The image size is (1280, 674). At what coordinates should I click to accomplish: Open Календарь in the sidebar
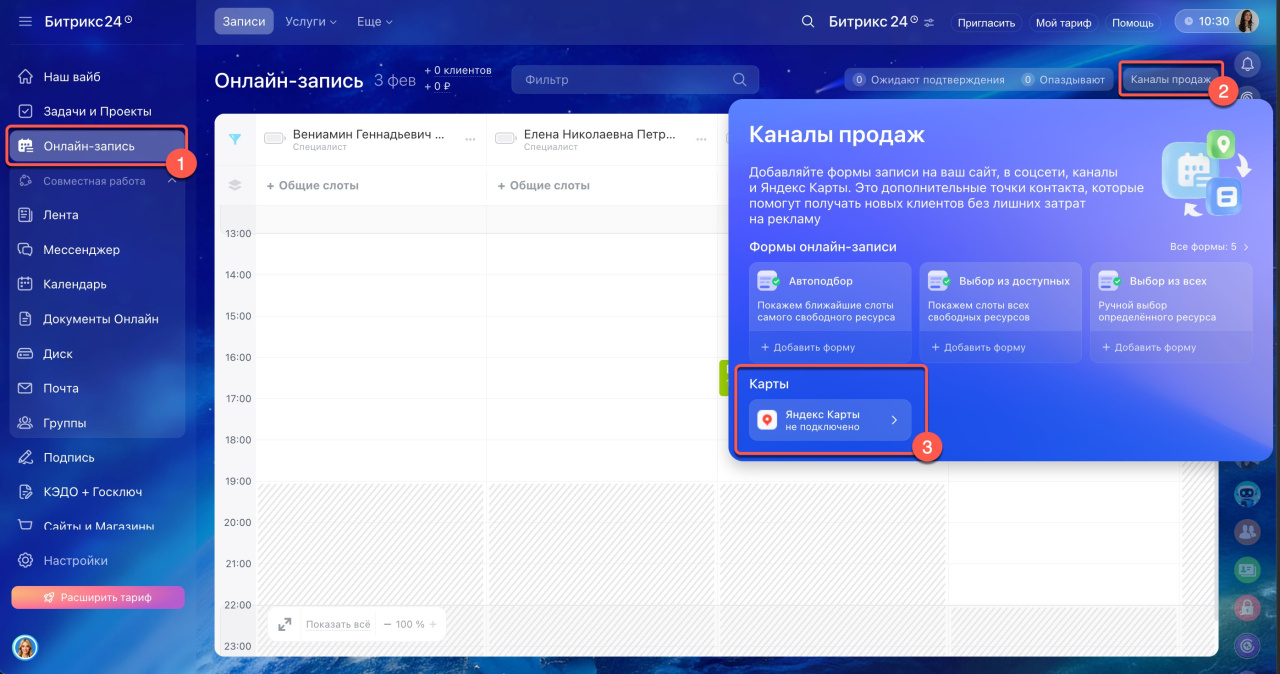pyautogui.click(x=75, y=284)
